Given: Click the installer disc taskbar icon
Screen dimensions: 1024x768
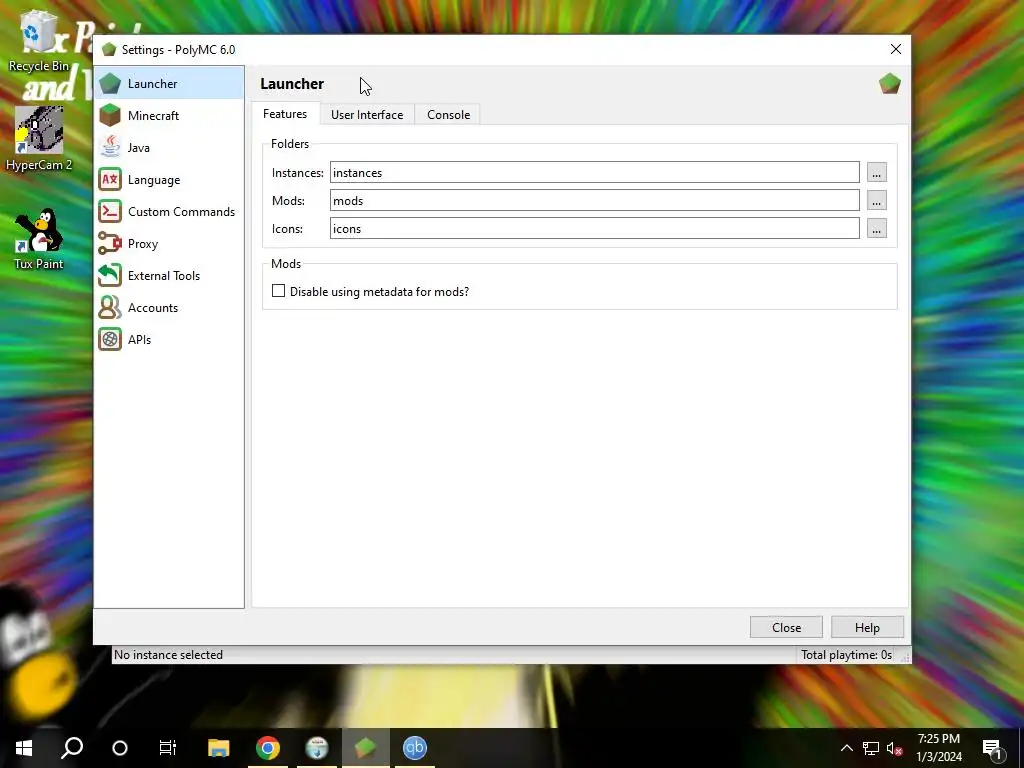Looking at the screenshot, I should [x=317, y=748].
